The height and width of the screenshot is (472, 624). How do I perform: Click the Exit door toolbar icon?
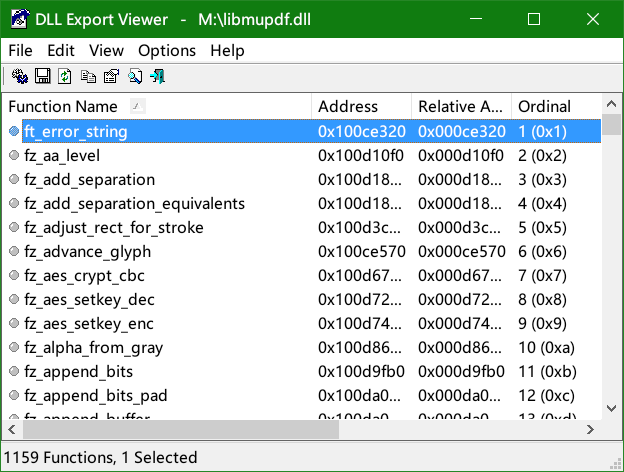pyautogui.click(x=158, y=76)
